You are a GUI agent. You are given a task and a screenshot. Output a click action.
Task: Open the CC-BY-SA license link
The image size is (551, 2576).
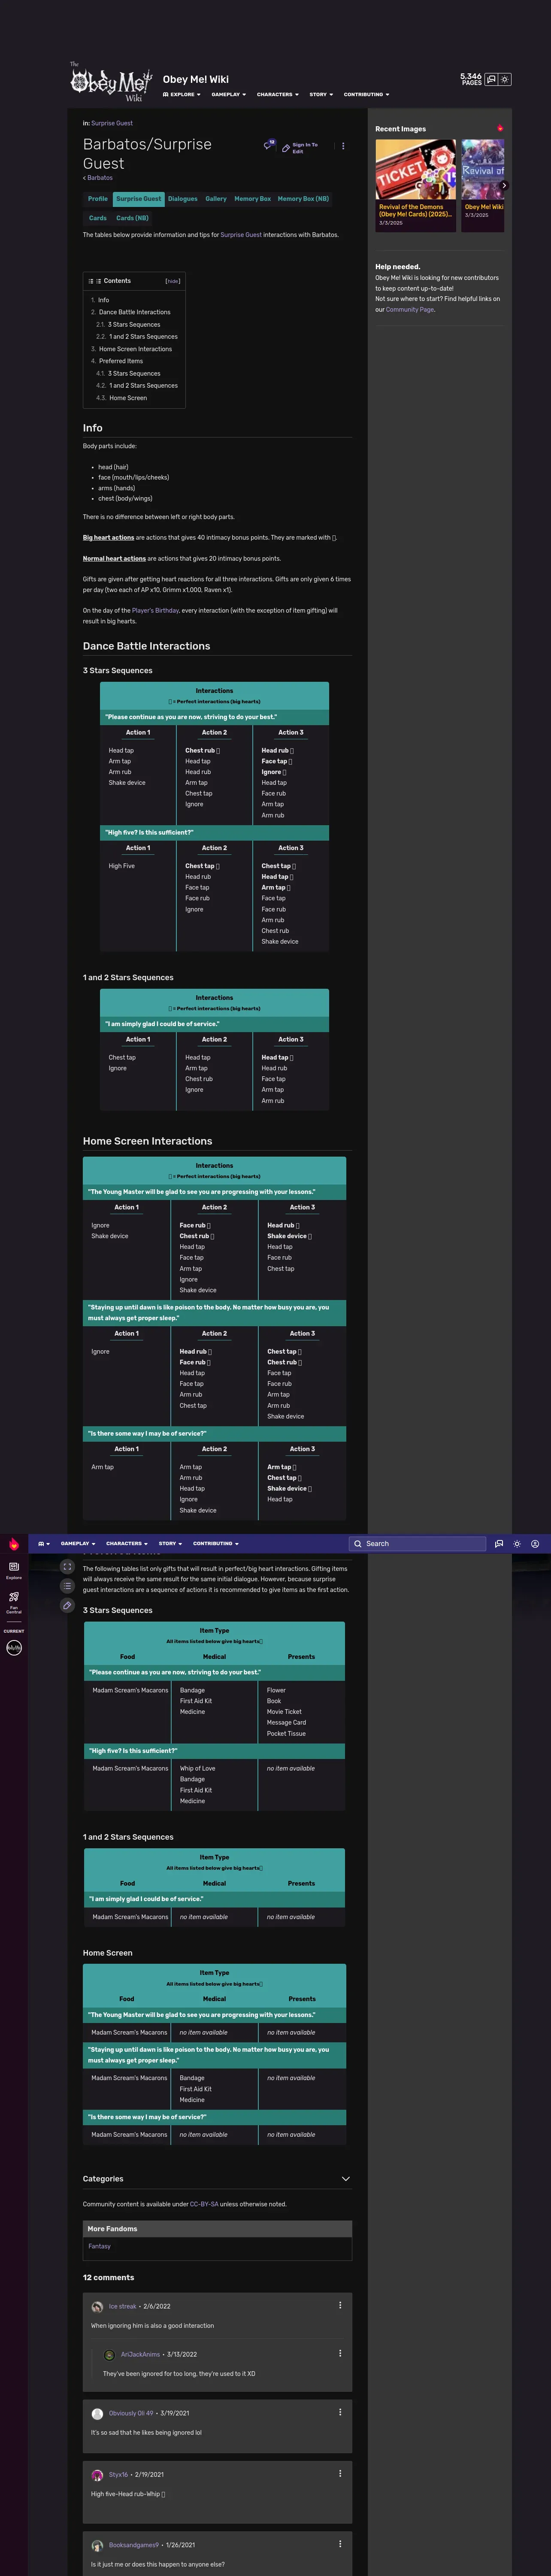pyautogui.click(x=204, y=2204)
